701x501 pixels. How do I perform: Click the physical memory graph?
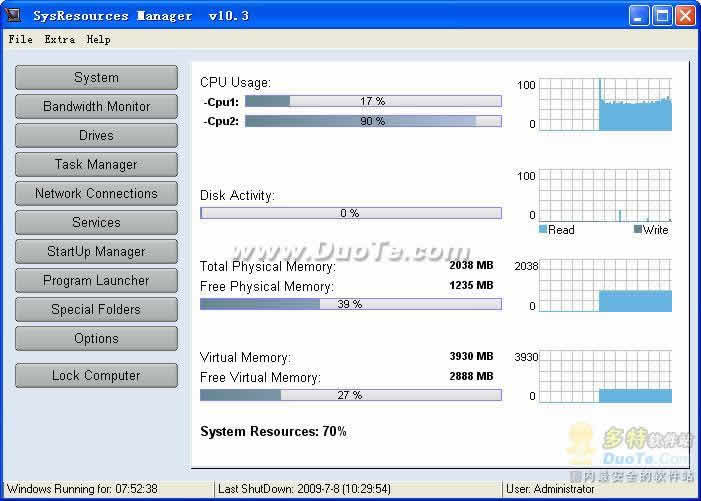[605, 285]
